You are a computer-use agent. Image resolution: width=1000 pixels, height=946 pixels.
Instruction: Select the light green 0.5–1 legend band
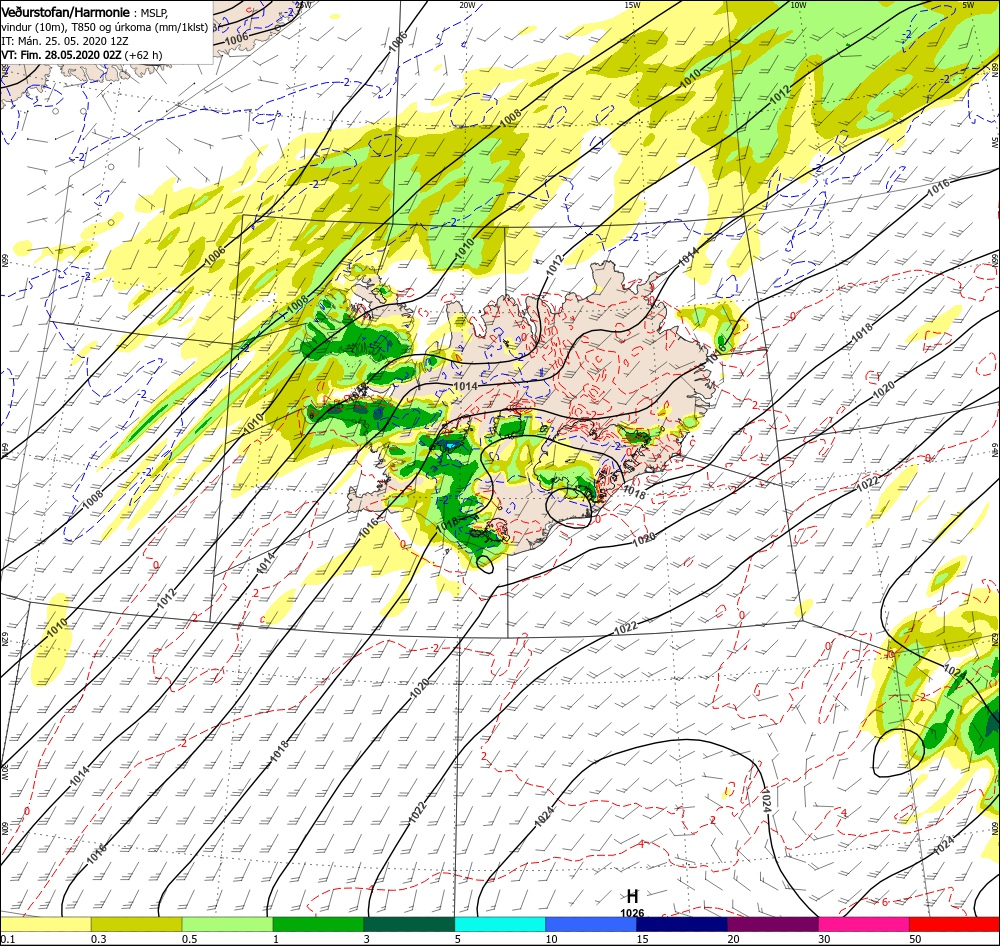(x=227, y=924)
